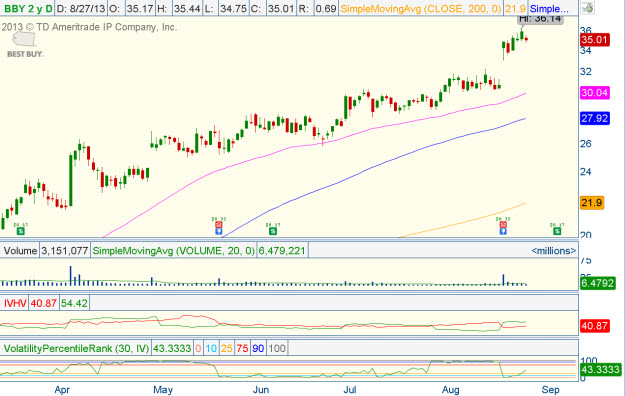Click the green 54.42 IVHV value
The width and height of the screenshot is (625, 396).
[x=74, y=303]
